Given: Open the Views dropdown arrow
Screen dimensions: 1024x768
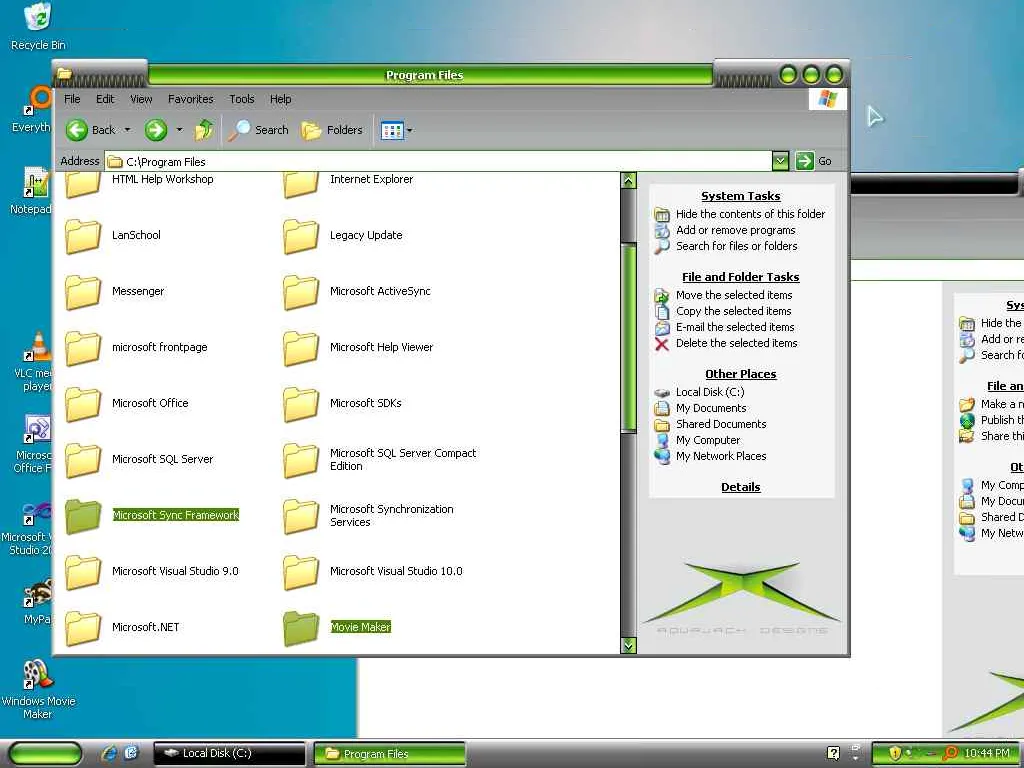Looking at the screenshot, I should coord(409,131).
